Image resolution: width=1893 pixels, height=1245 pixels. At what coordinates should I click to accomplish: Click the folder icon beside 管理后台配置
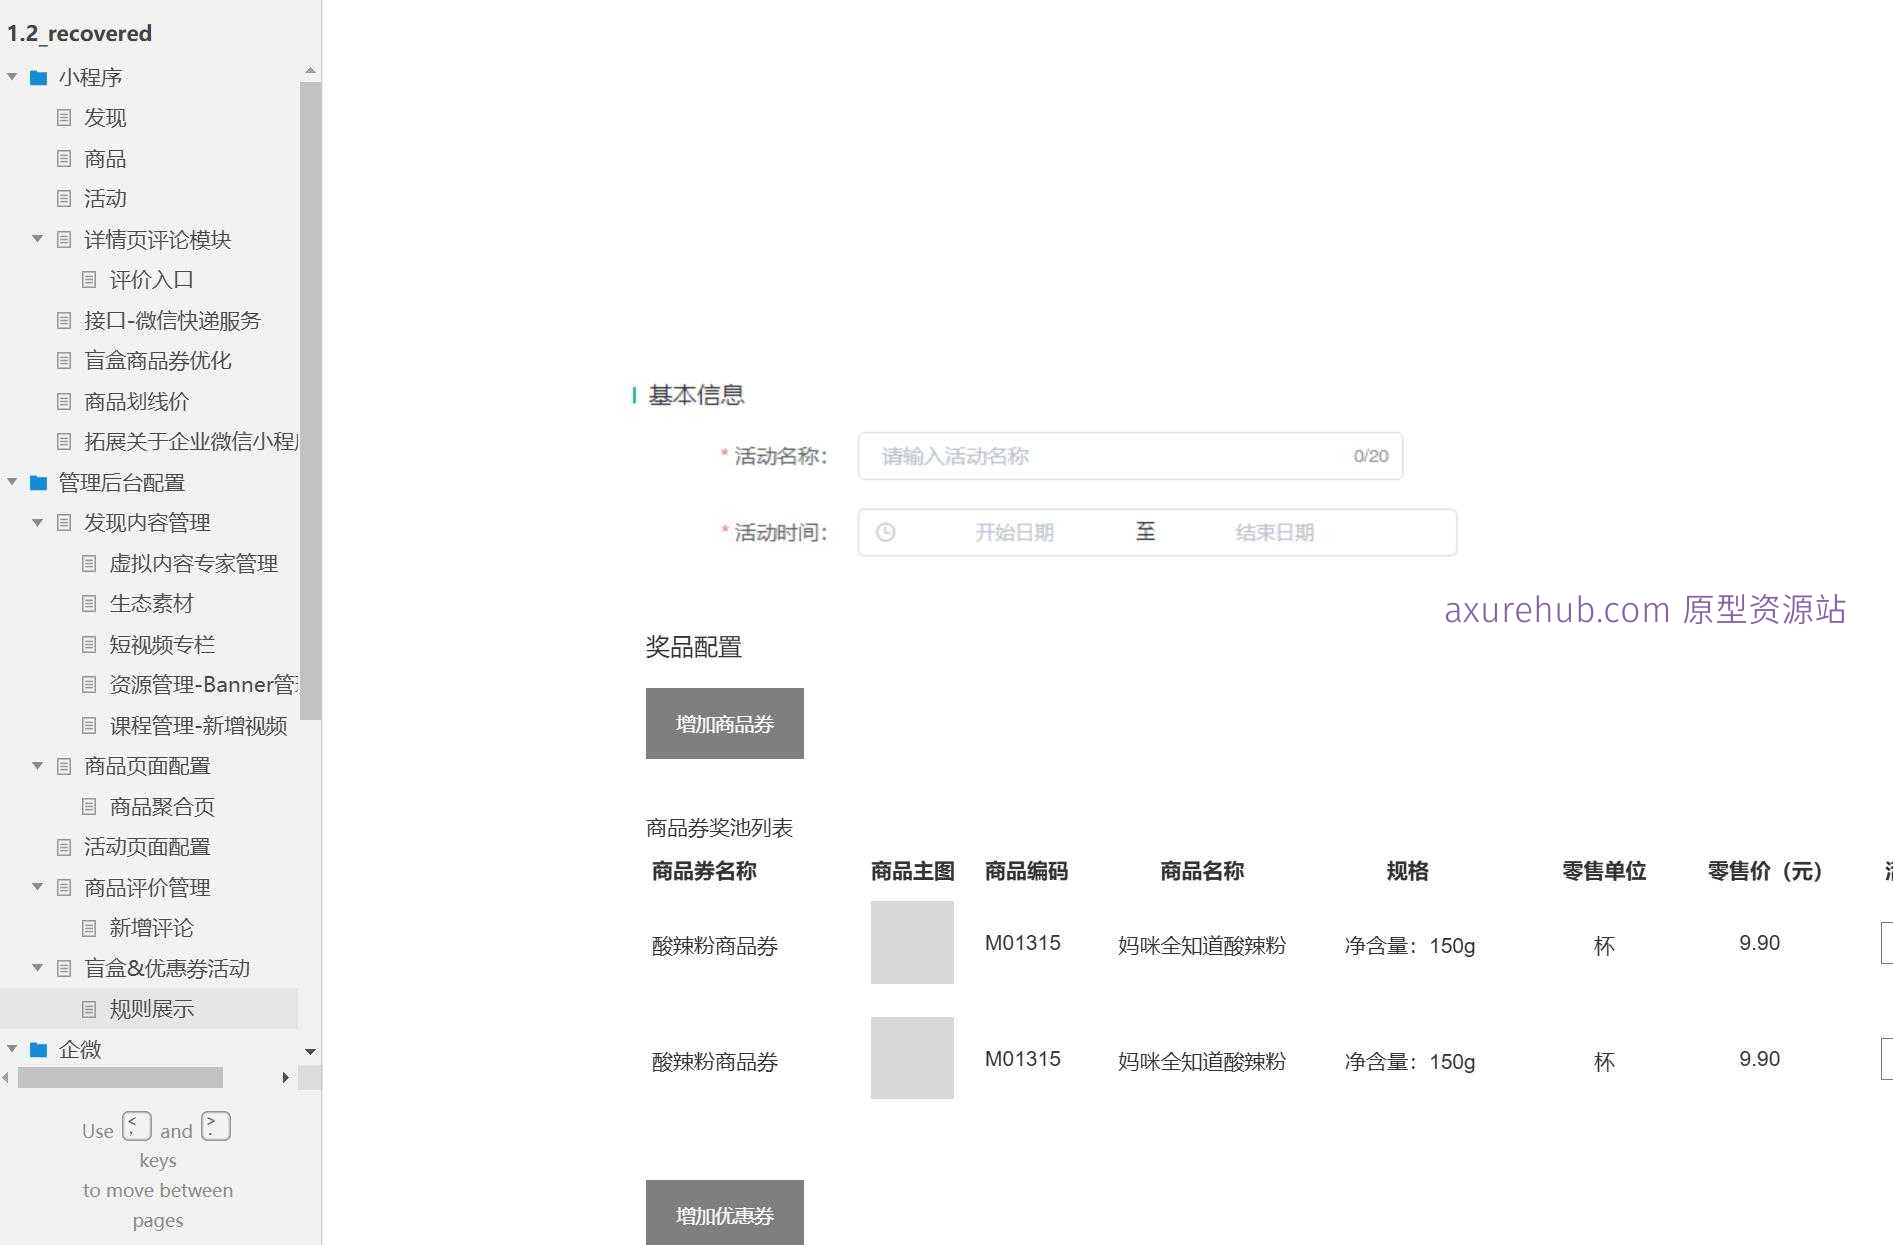point(37,482)
